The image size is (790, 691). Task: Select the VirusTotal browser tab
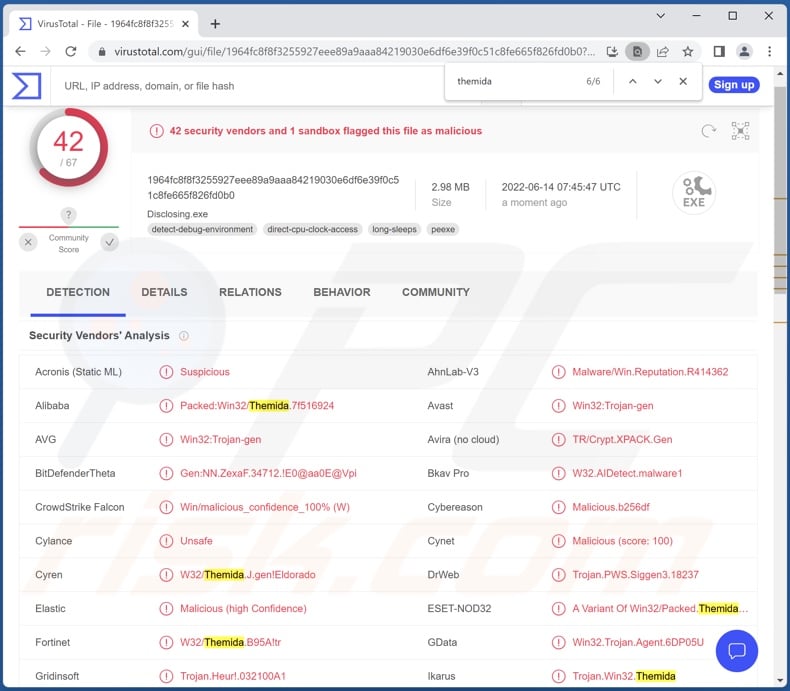(103, 24)
